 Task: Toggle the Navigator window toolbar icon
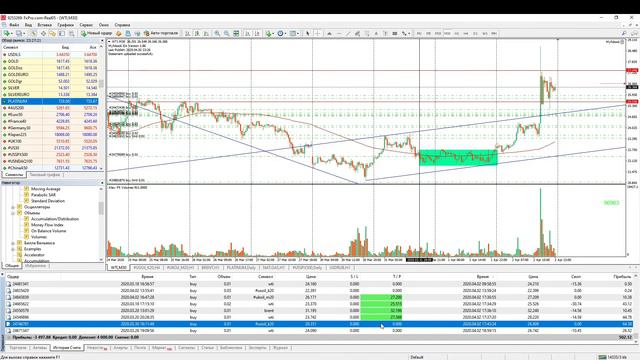click(52, 33)
